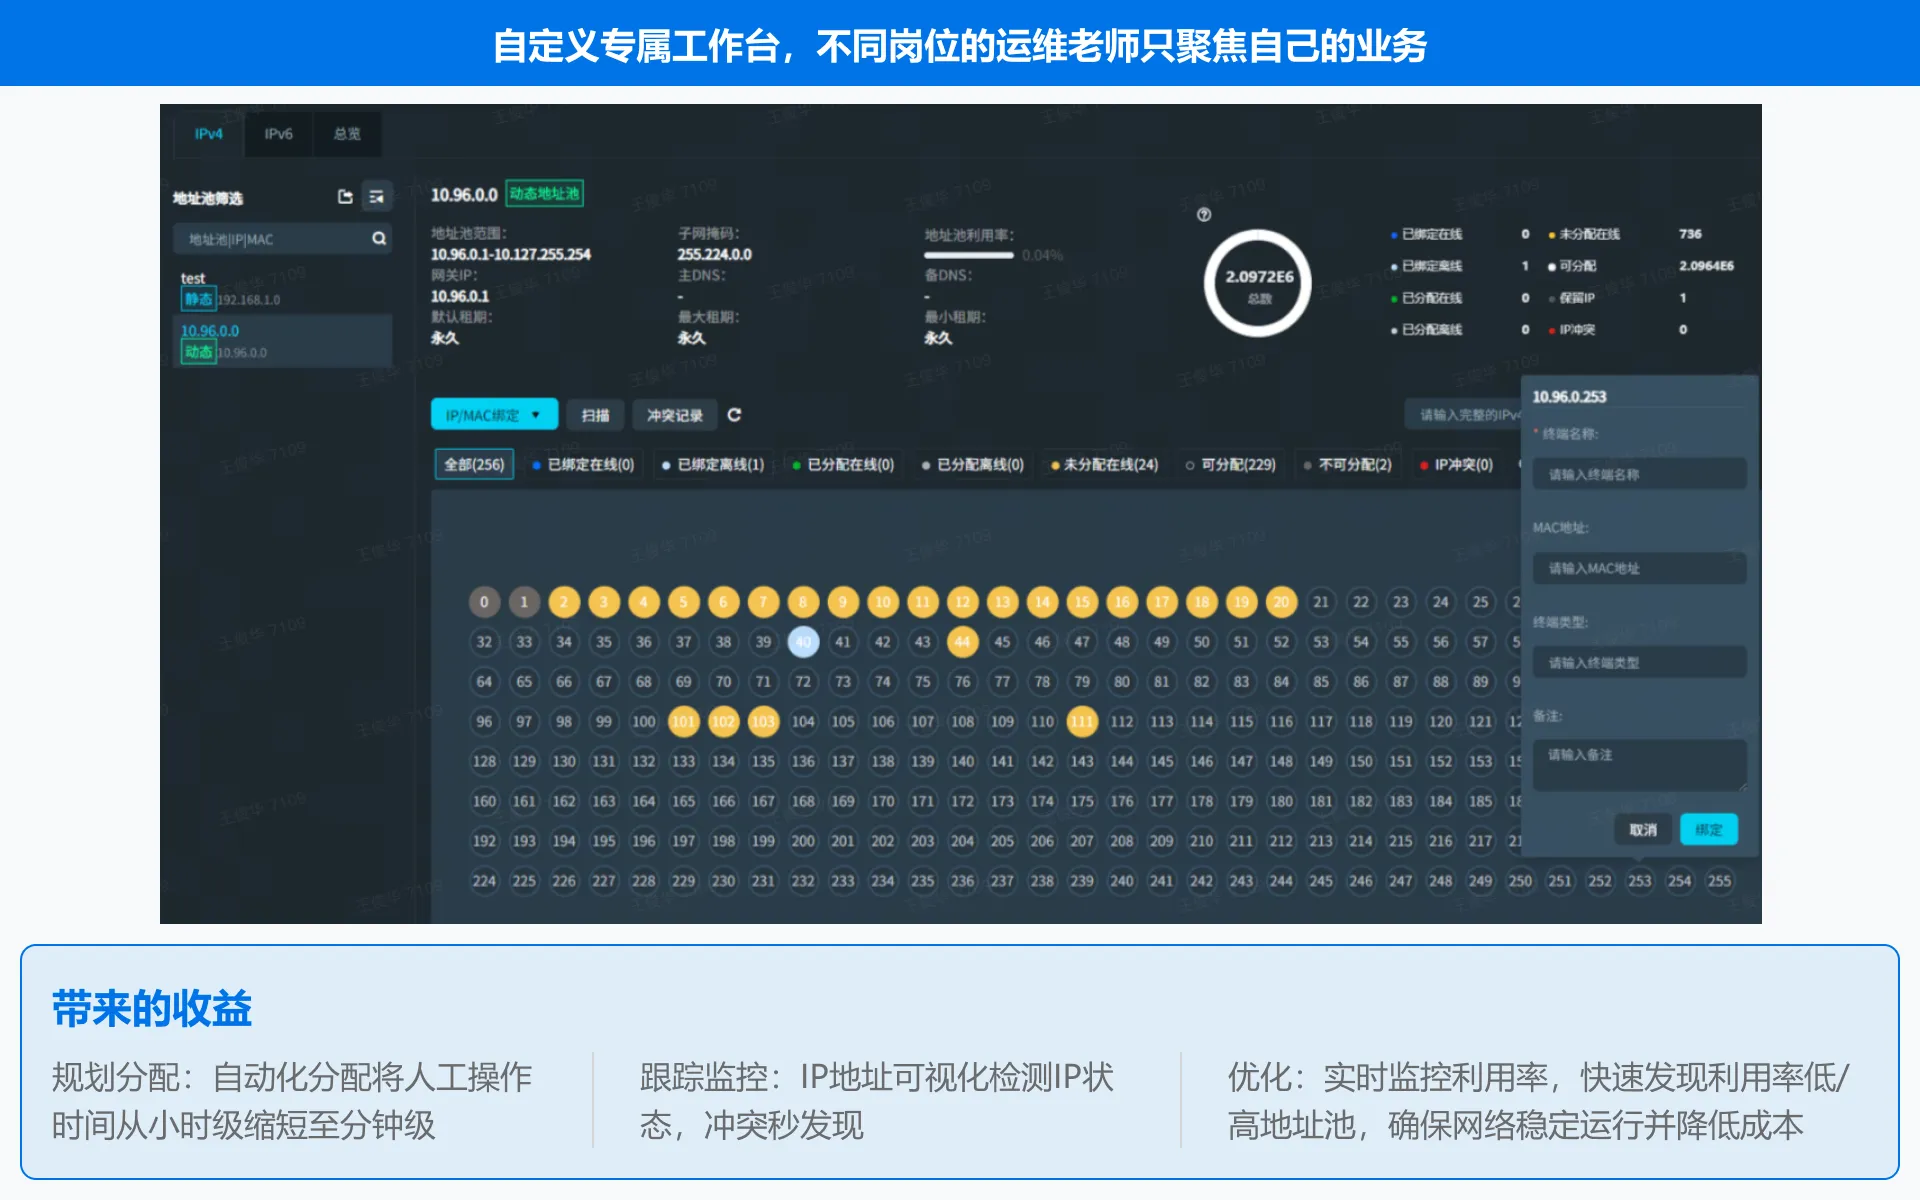Filter by 未分配在线(24)
Viewport: 1920px width, 1200px height.
1104,465
